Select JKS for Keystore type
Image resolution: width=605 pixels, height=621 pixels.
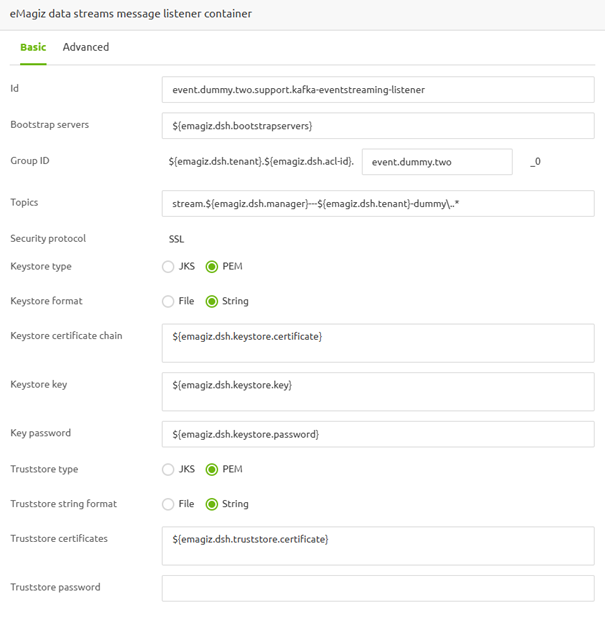click(168, 267)
